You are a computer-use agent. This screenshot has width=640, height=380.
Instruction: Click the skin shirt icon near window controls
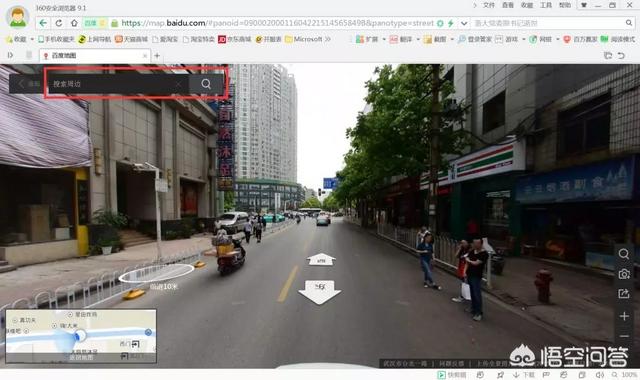point(584,5)
